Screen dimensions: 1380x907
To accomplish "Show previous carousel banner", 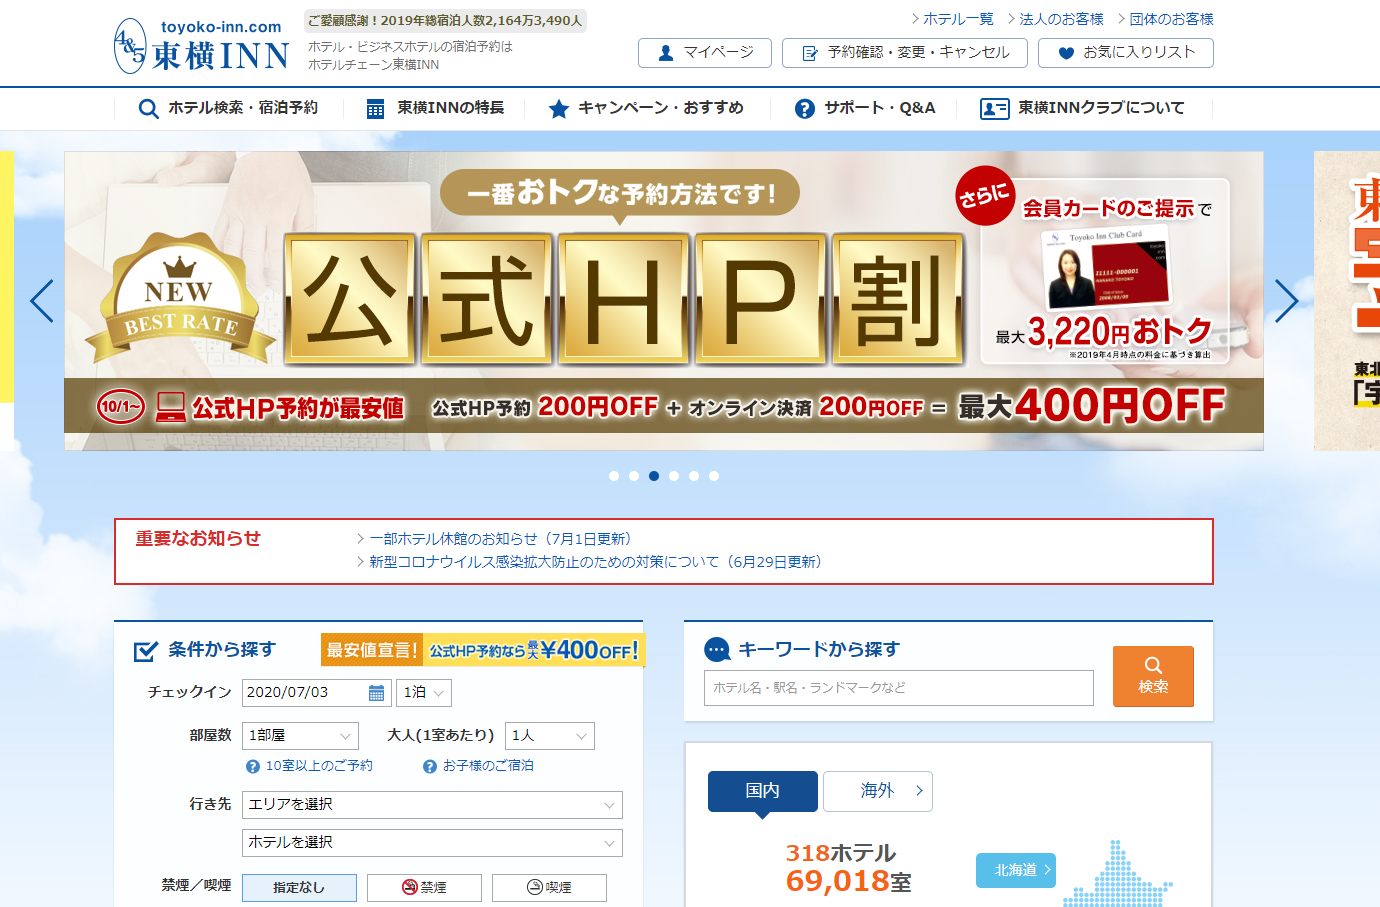I will (42, 301).
